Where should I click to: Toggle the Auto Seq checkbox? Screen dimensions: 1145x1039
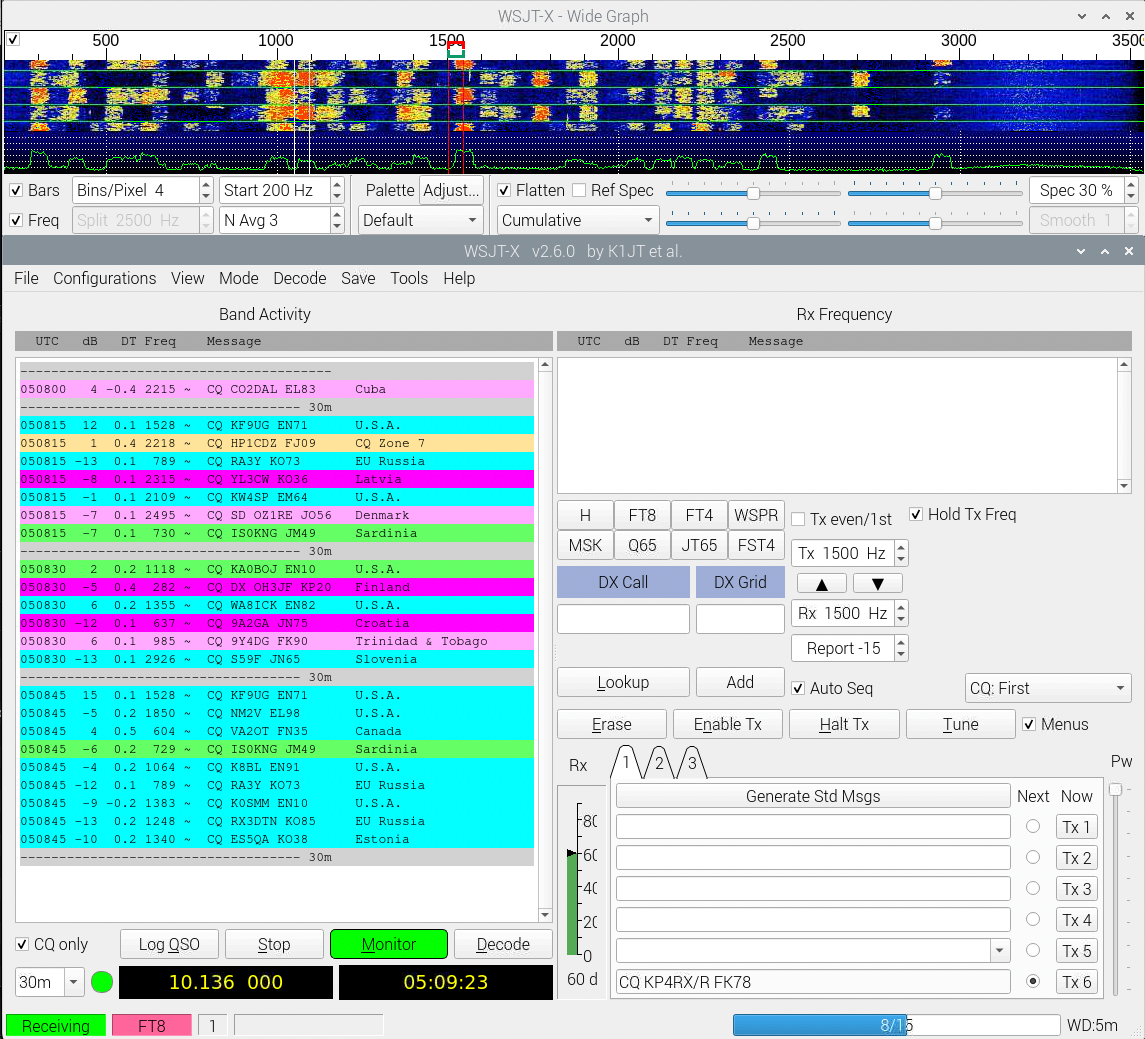coord(798,689)
